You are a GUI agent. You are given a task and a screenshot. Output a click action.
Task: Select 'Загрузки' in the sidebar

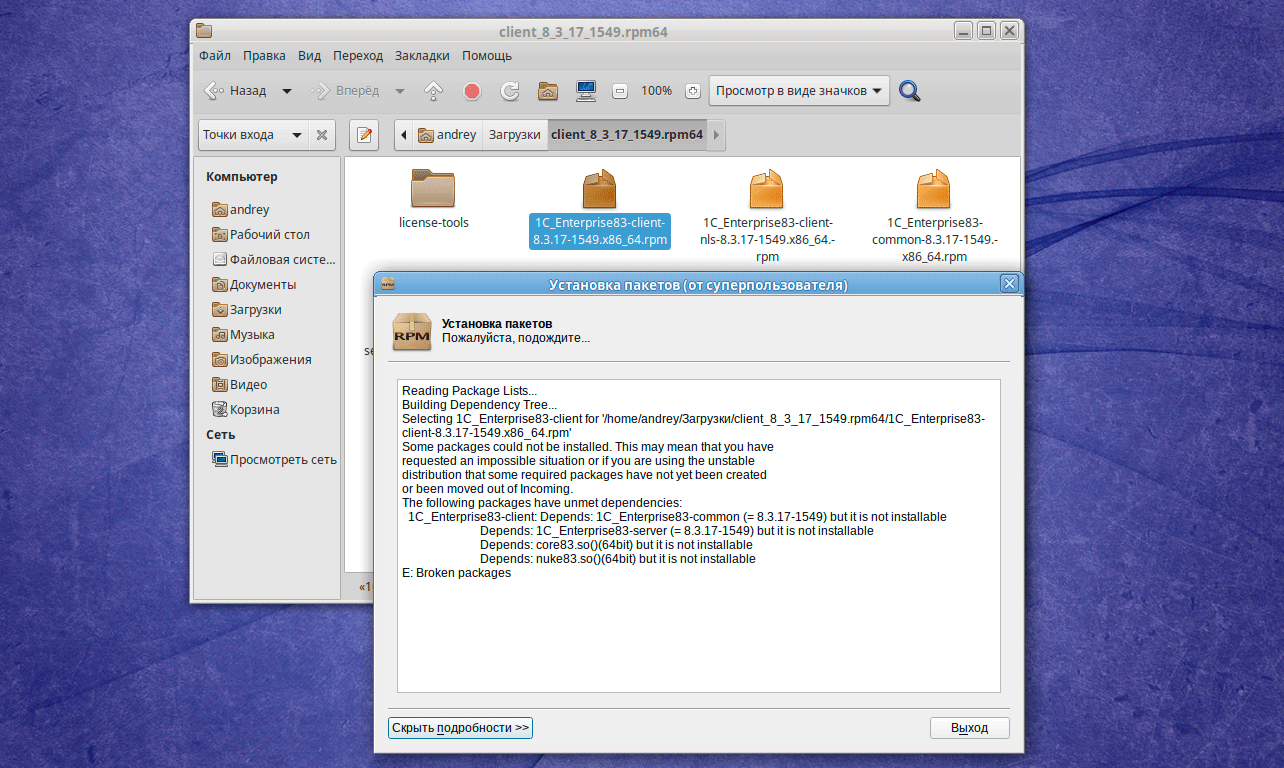(x=255, y=310)
